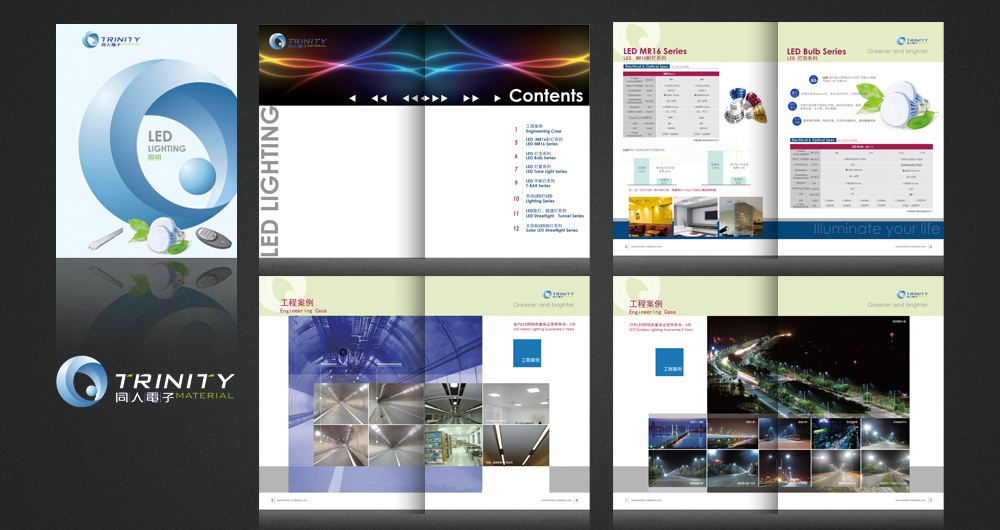Open the LED MR16 Series contents entry
The image size is (1000, 530).
click(x=545, y=143)
